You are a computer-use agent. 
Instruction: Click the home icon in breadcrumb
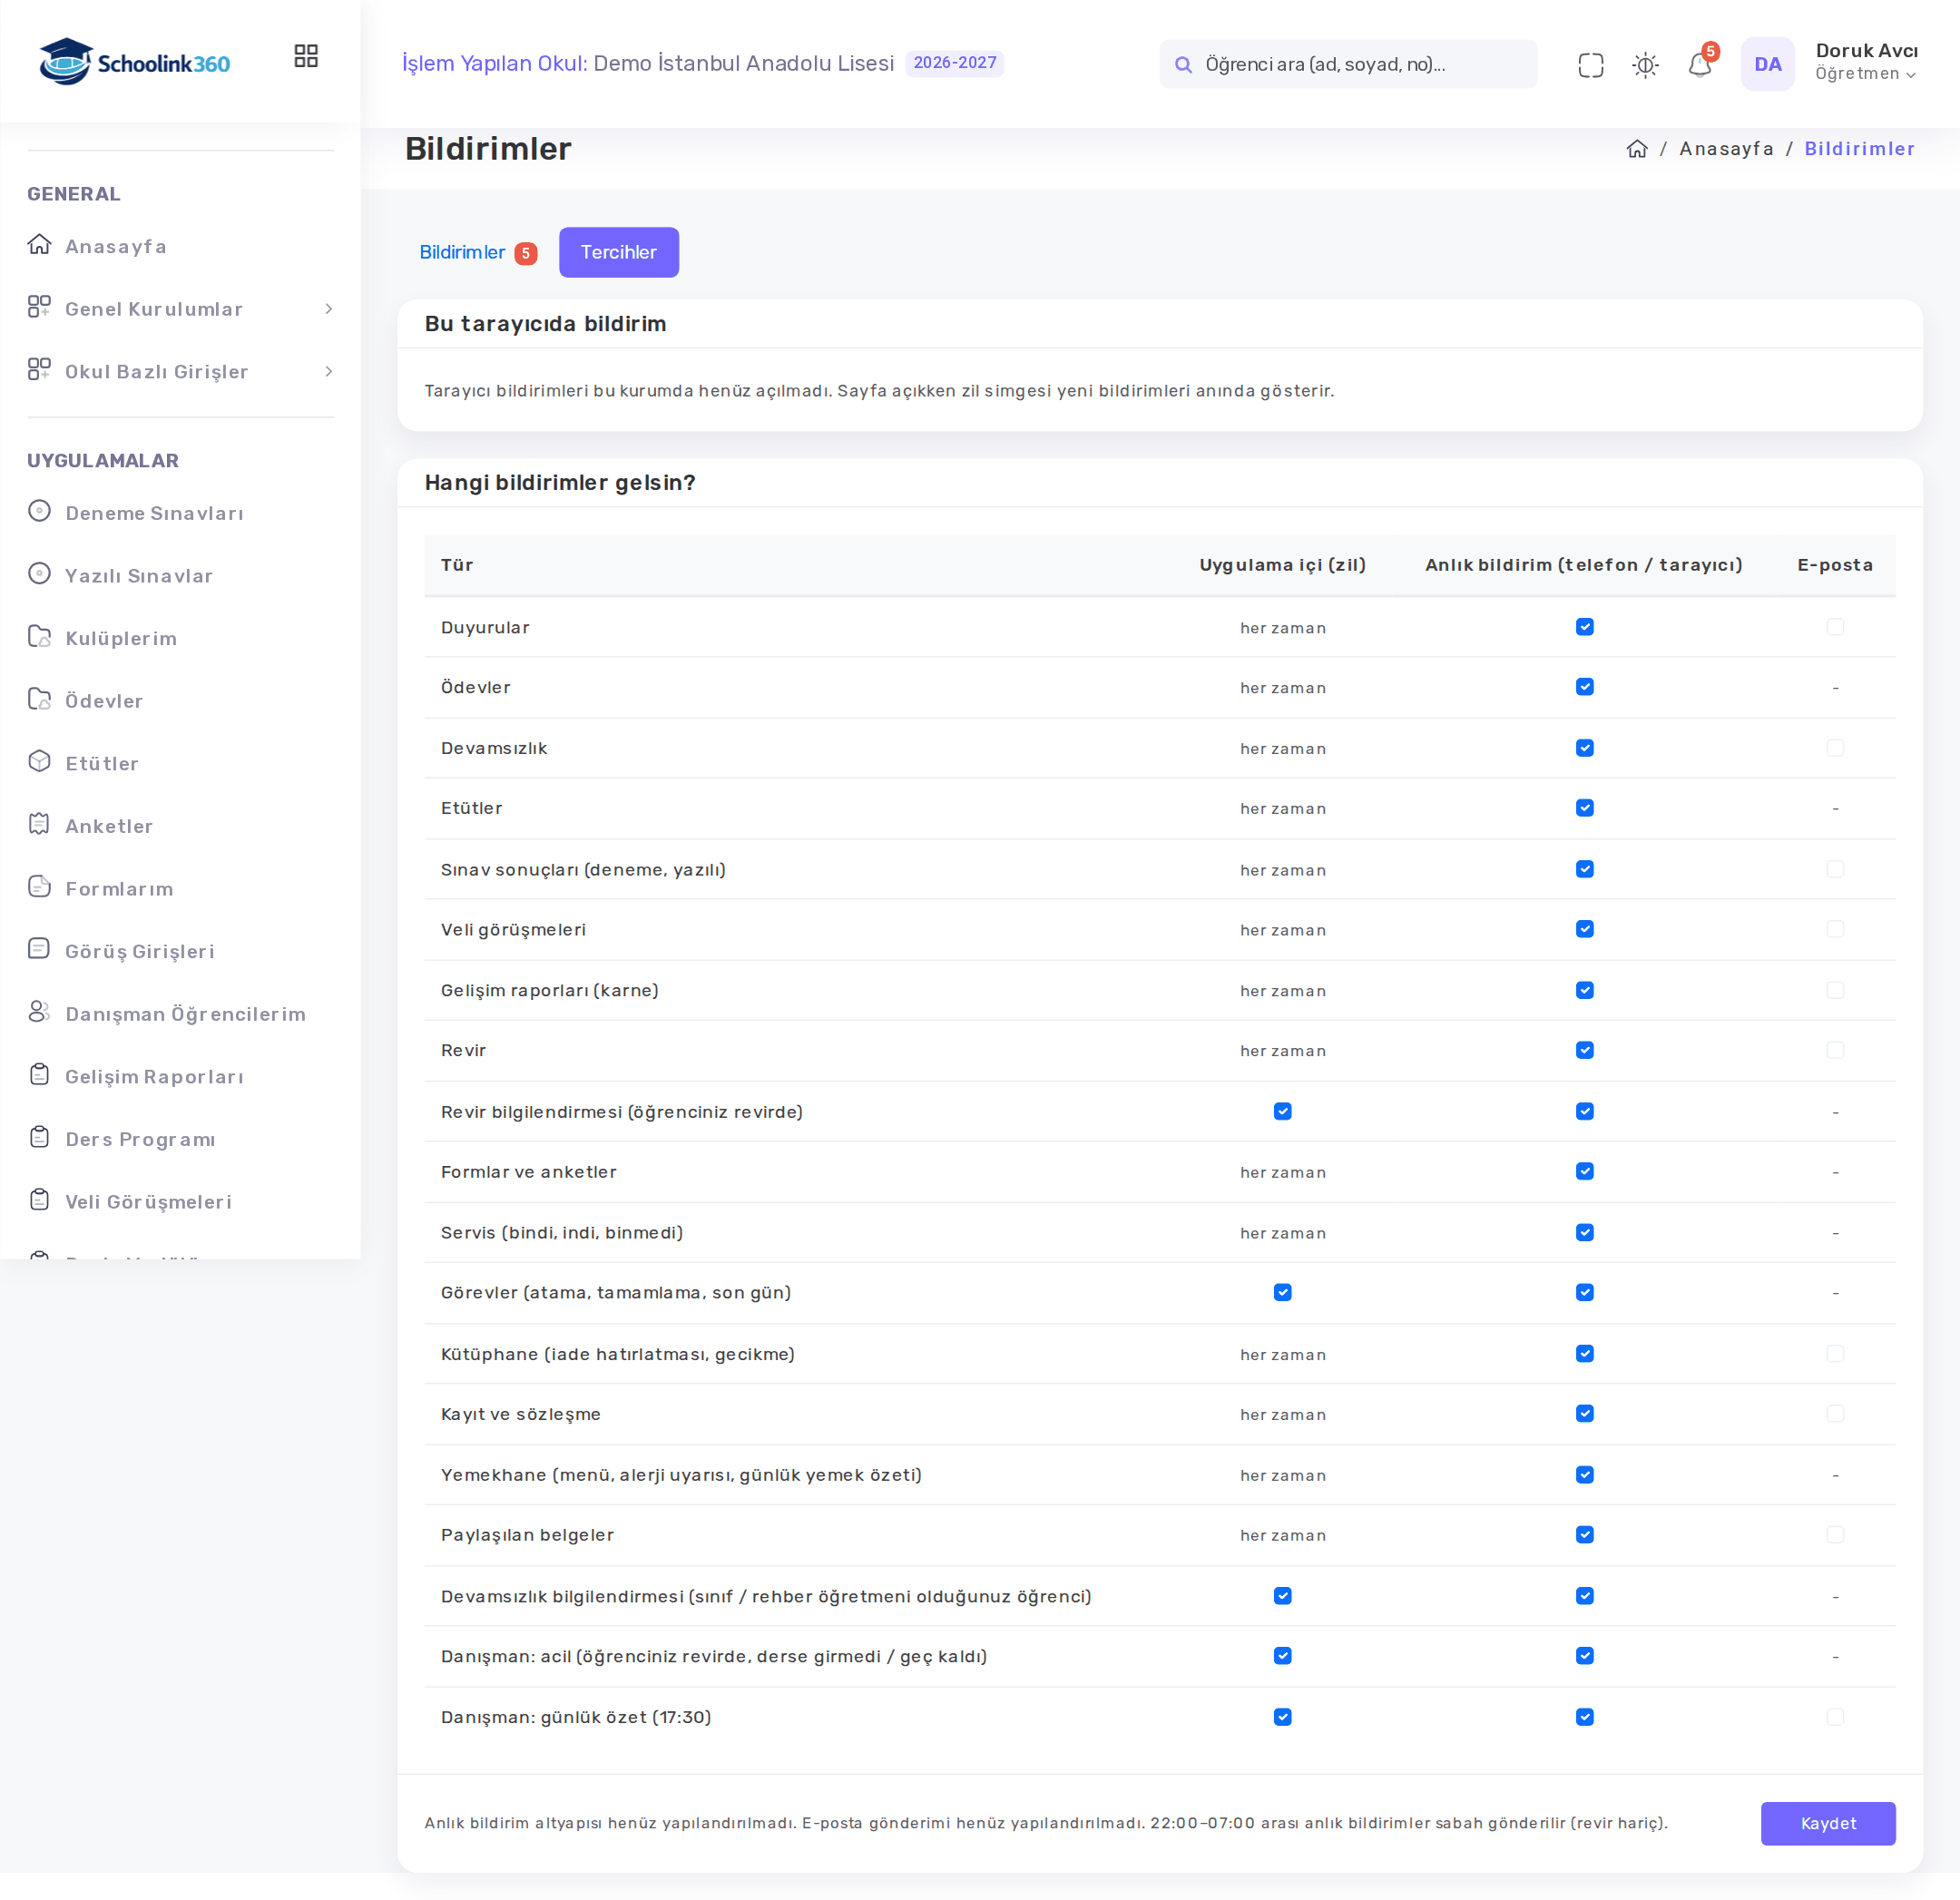point(1637,149)
